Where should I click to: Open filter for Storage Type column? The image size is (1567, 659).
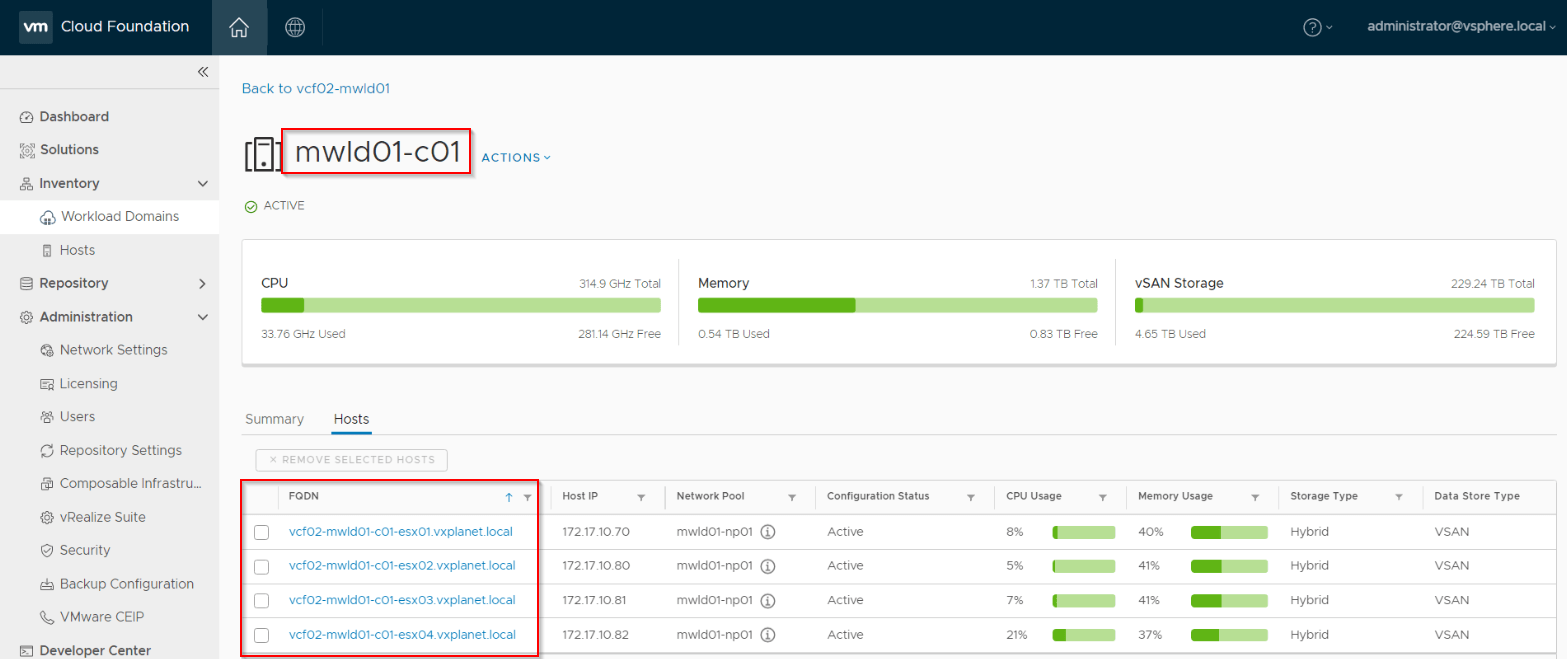pos(1399,497)
